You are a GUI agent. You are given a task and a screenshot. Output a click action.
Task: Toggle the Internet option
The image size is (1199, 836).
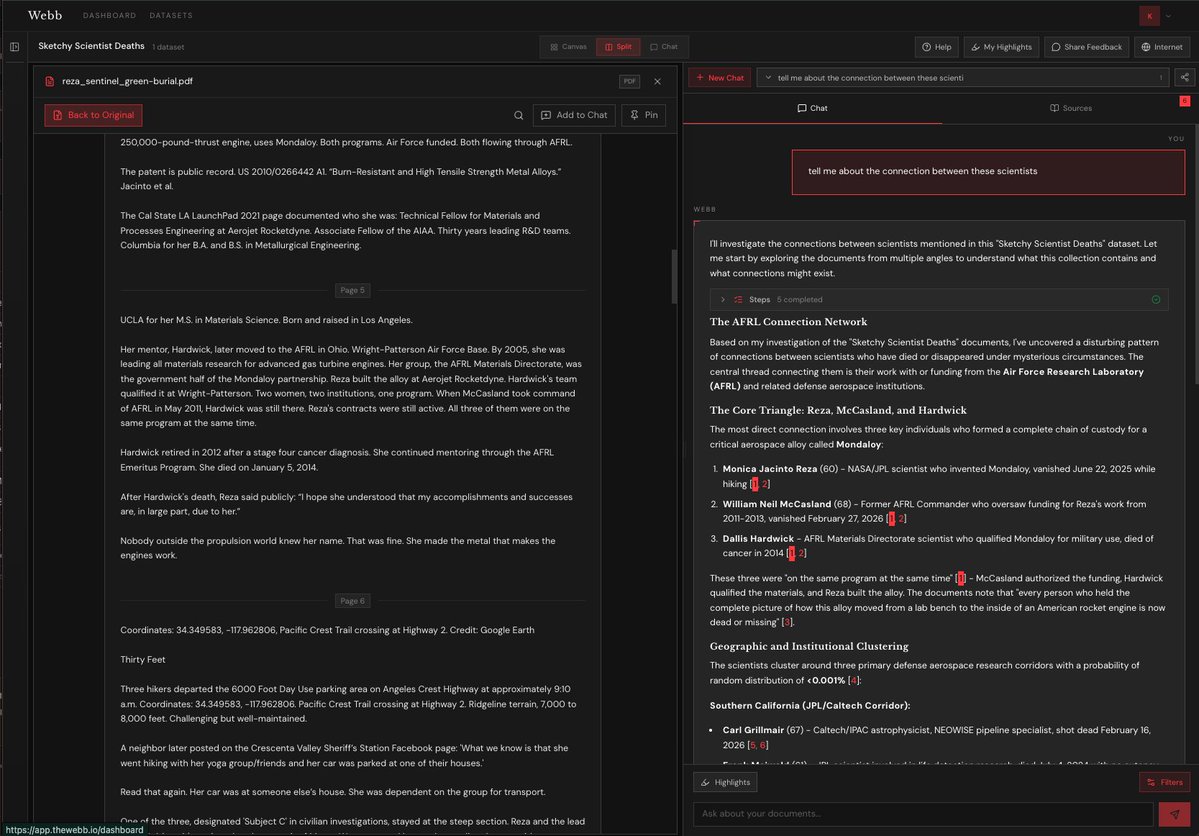(x=1162, y=47)
